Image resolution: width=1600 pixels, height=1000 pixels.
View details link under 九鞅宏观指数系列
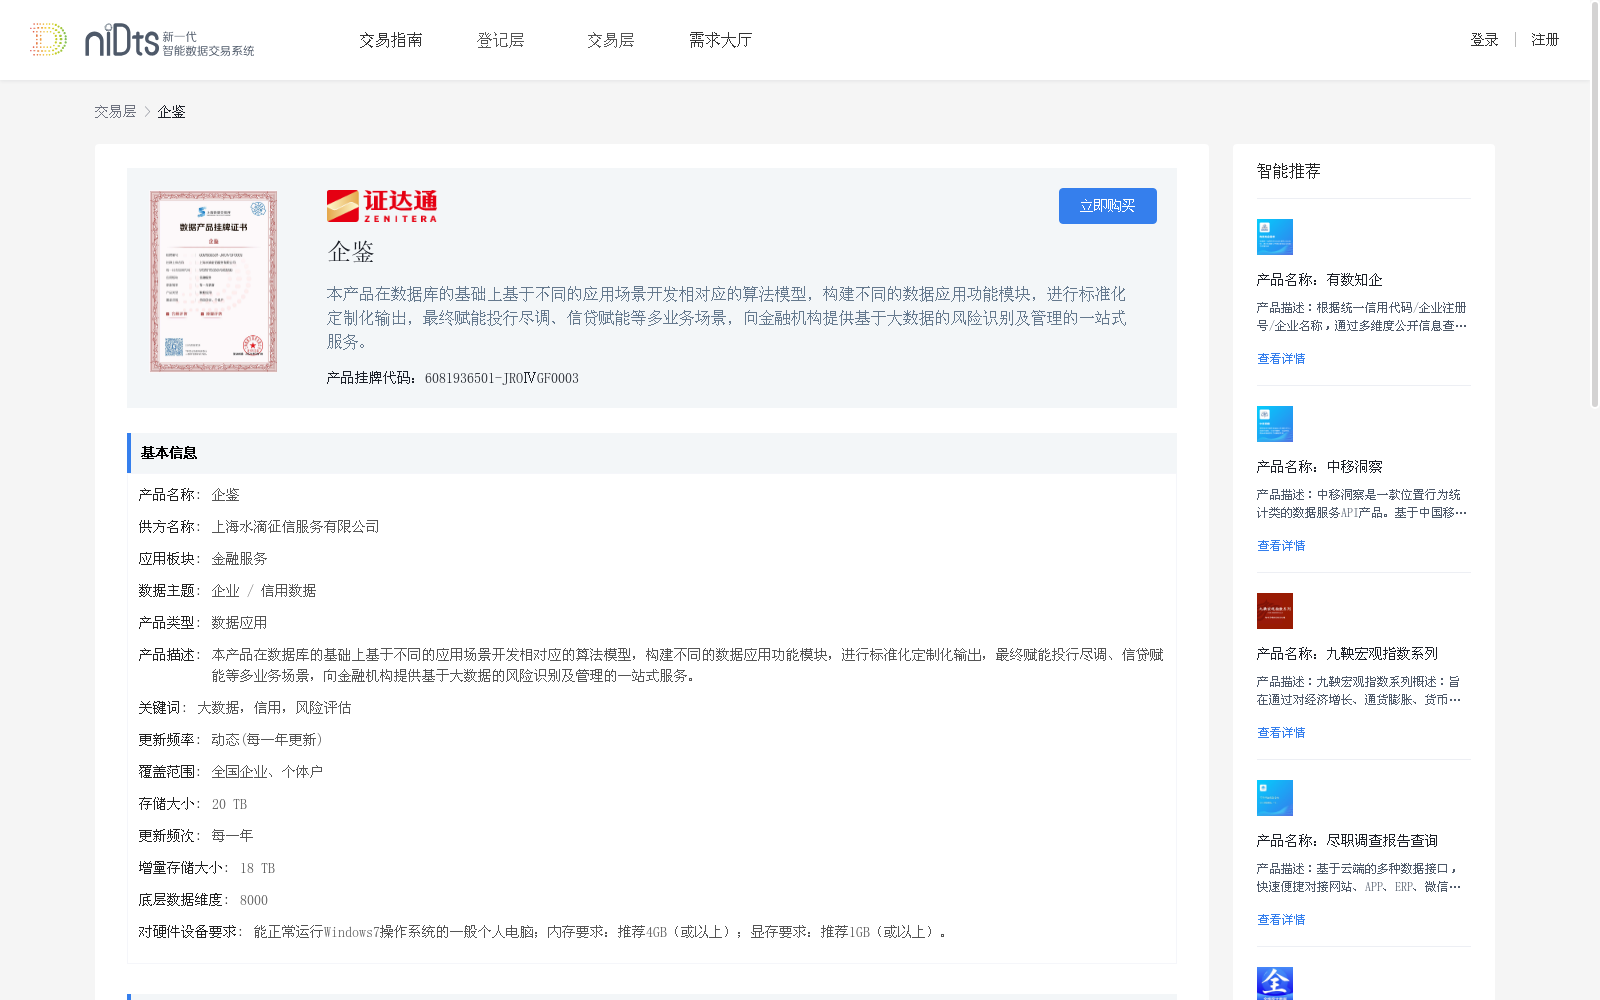click(x=1281, y=733)
